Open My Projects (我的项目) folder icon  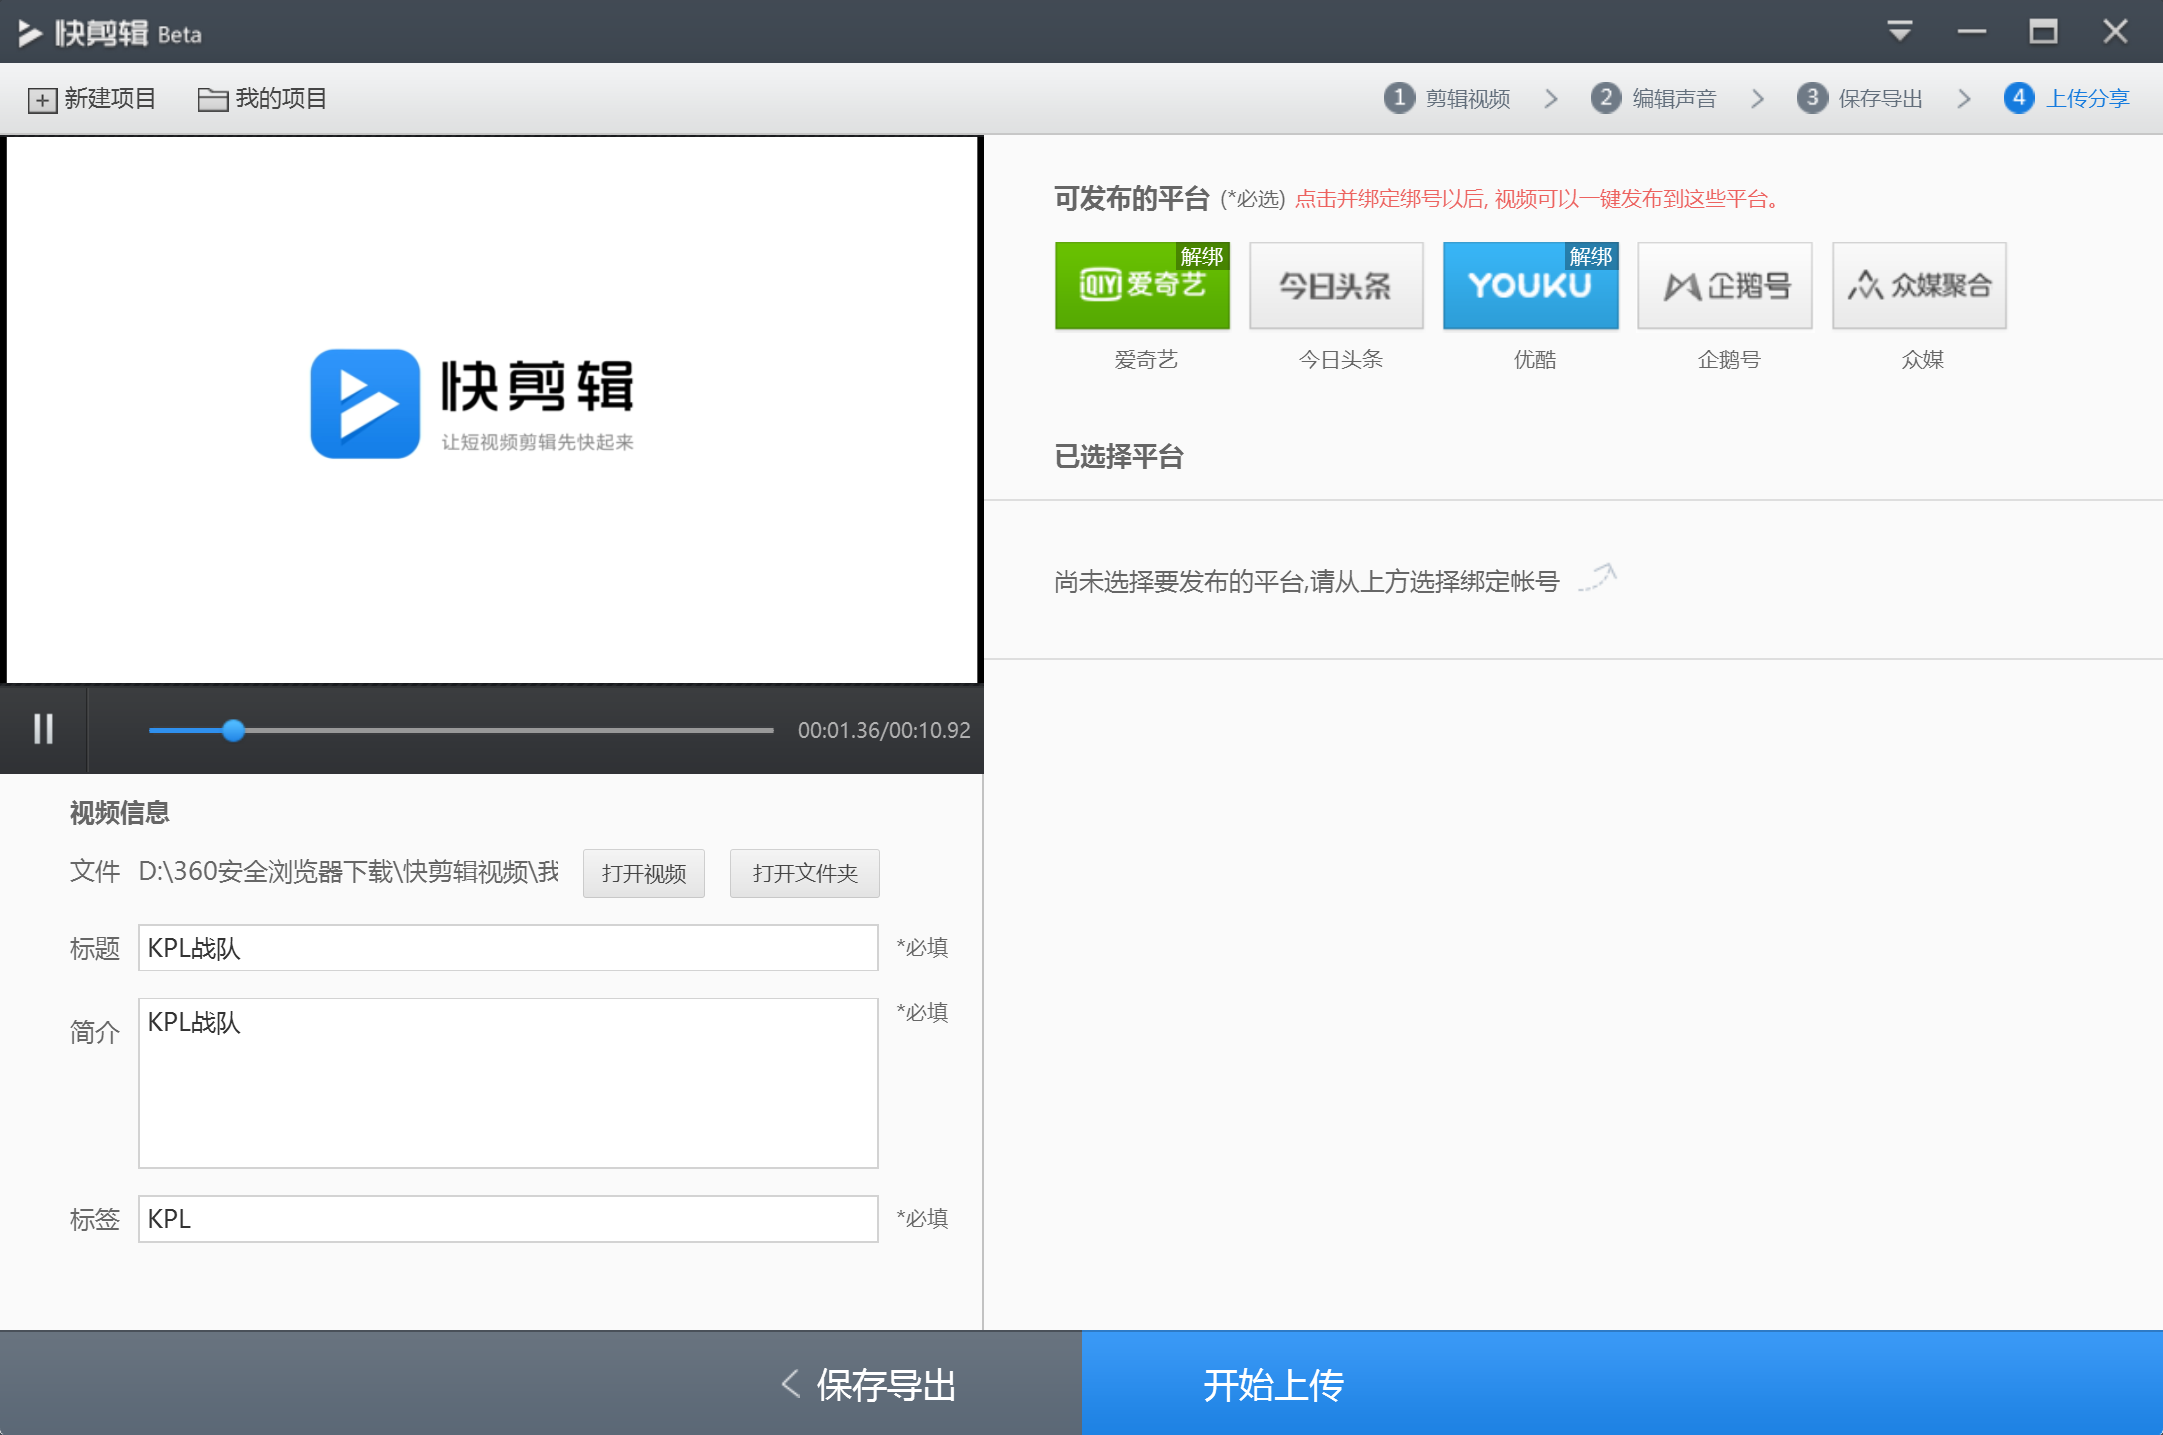point(212,99)
